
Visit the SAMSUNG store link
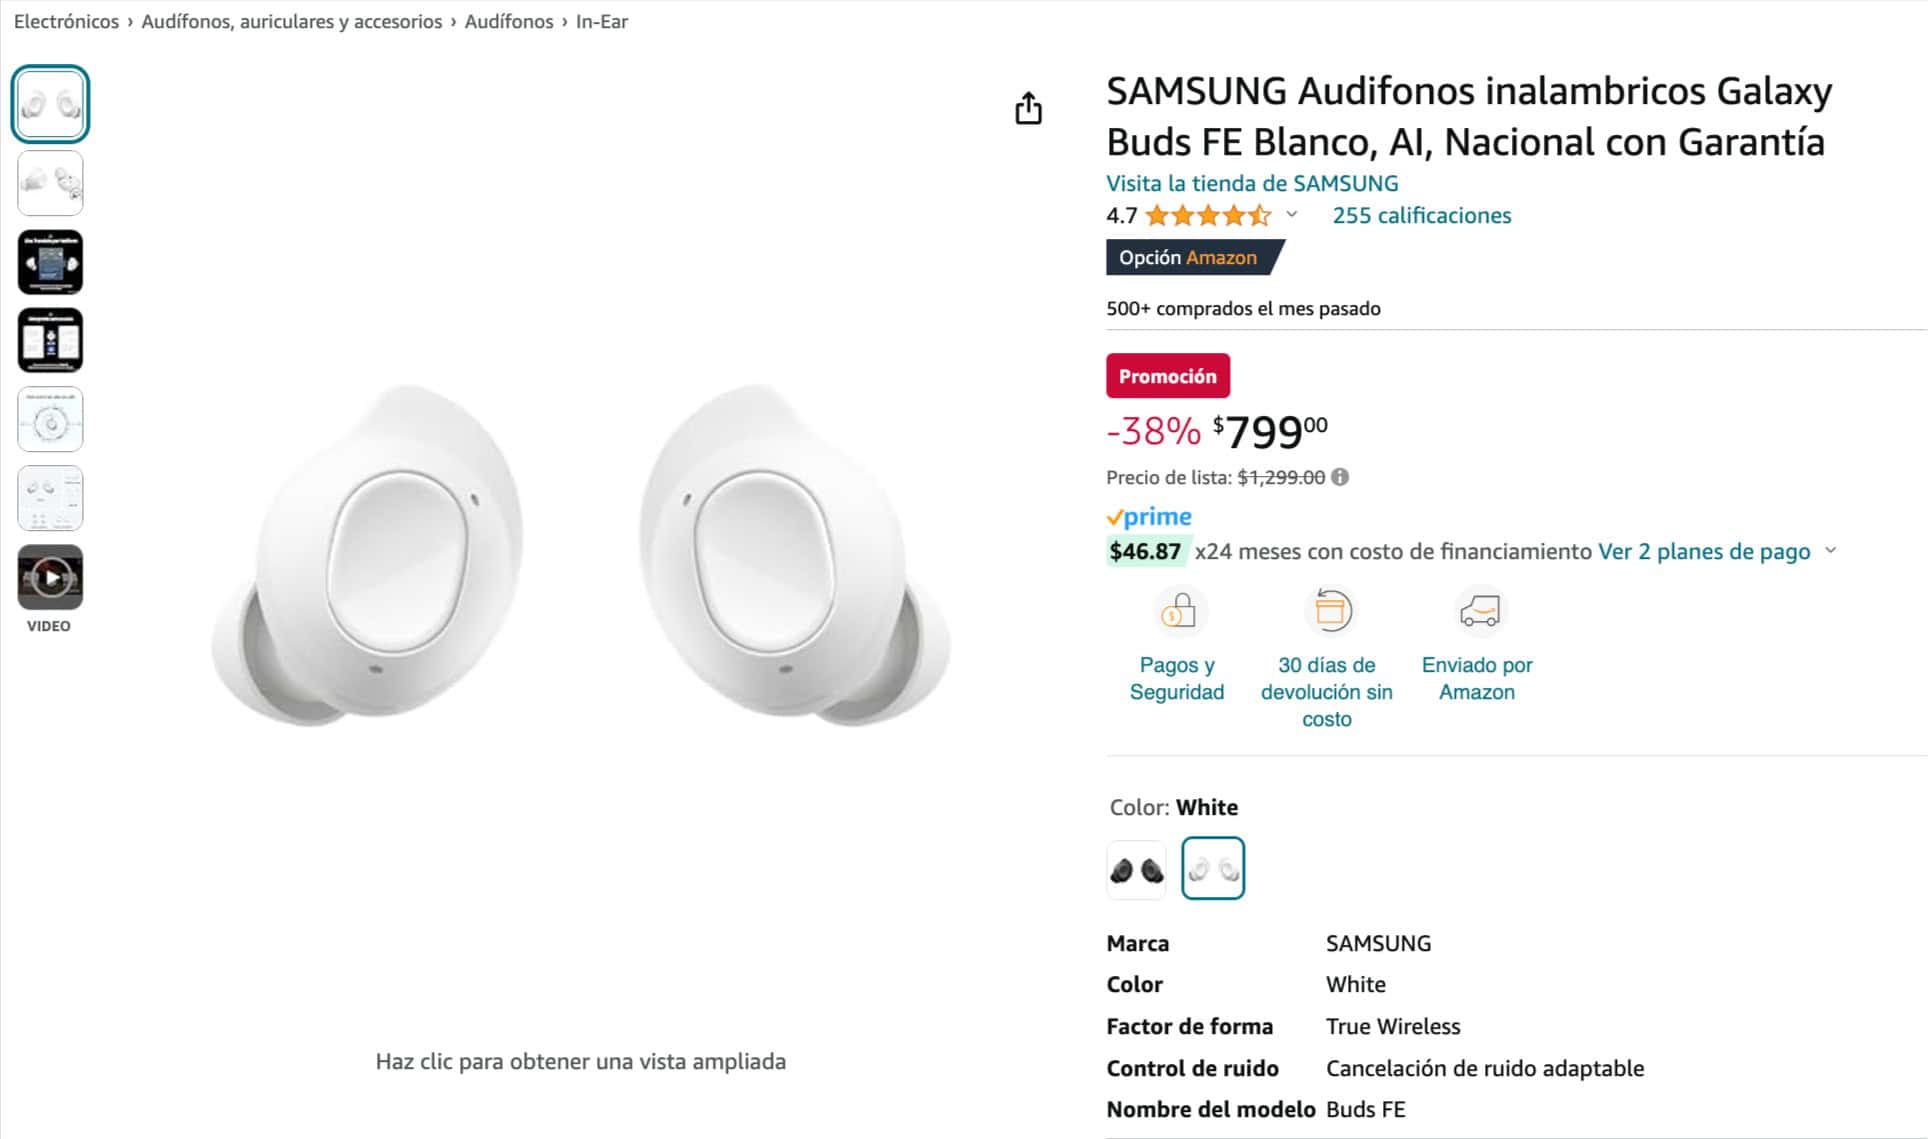coord(1252,183)
